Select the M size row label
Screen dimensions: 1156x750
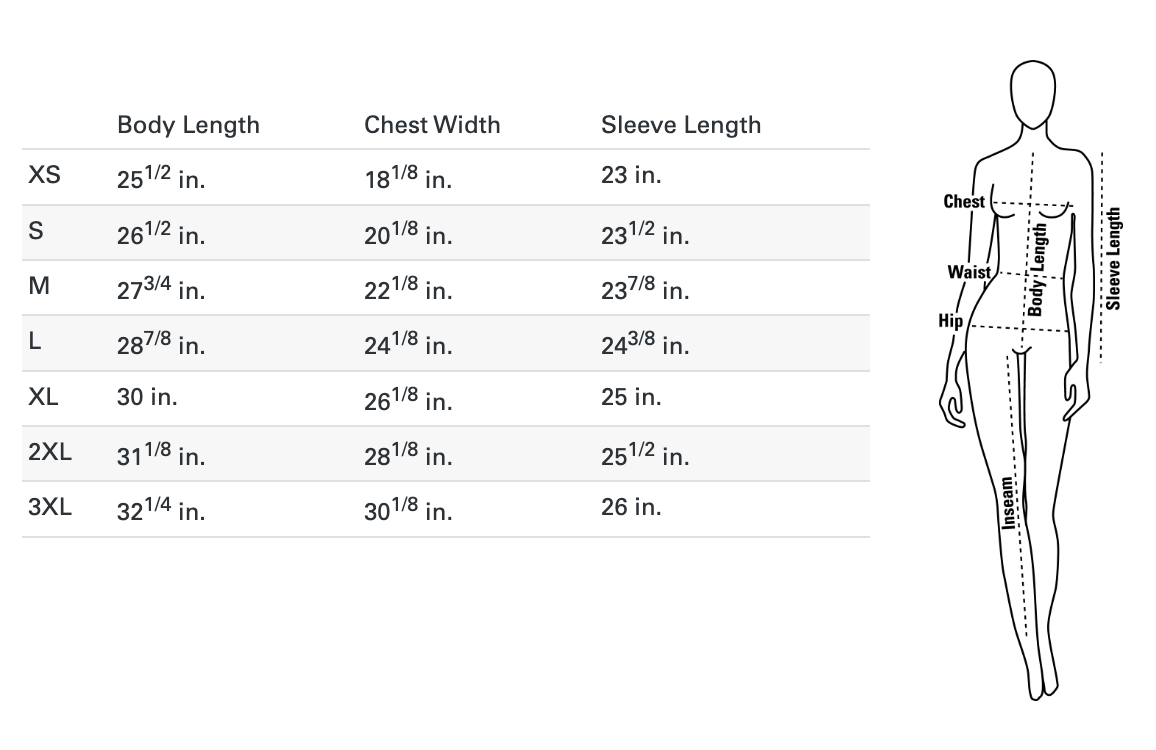click(39, 286)
